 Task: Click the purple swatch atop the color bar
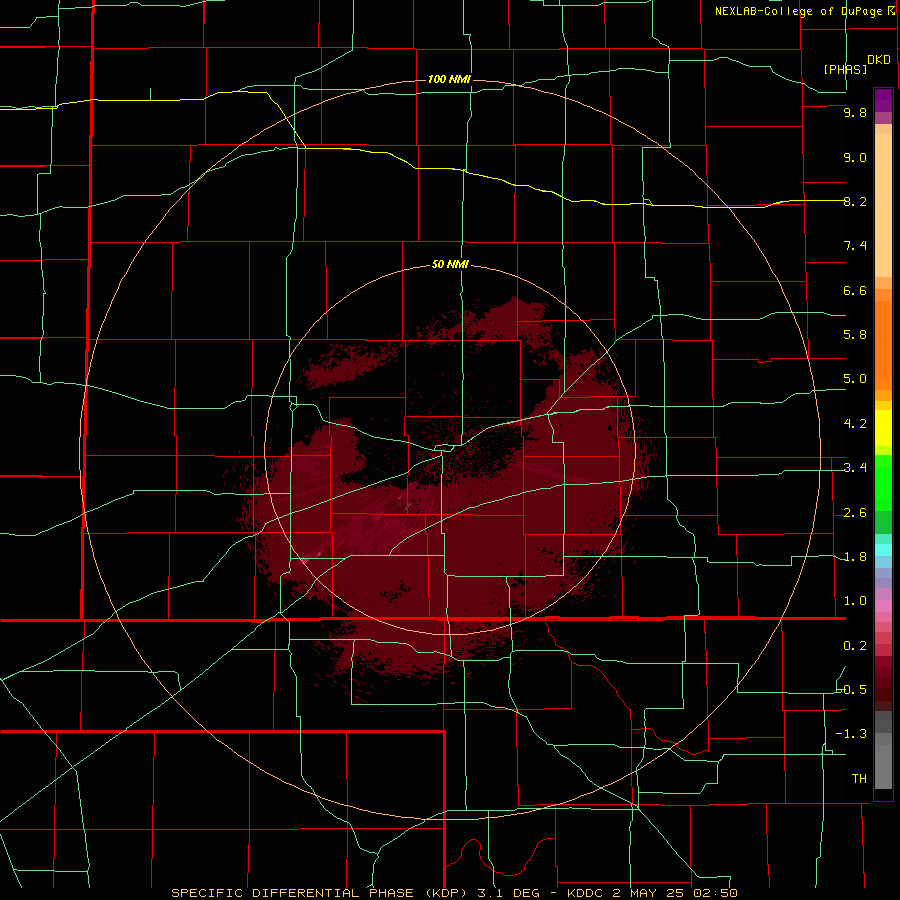(883, 100)
